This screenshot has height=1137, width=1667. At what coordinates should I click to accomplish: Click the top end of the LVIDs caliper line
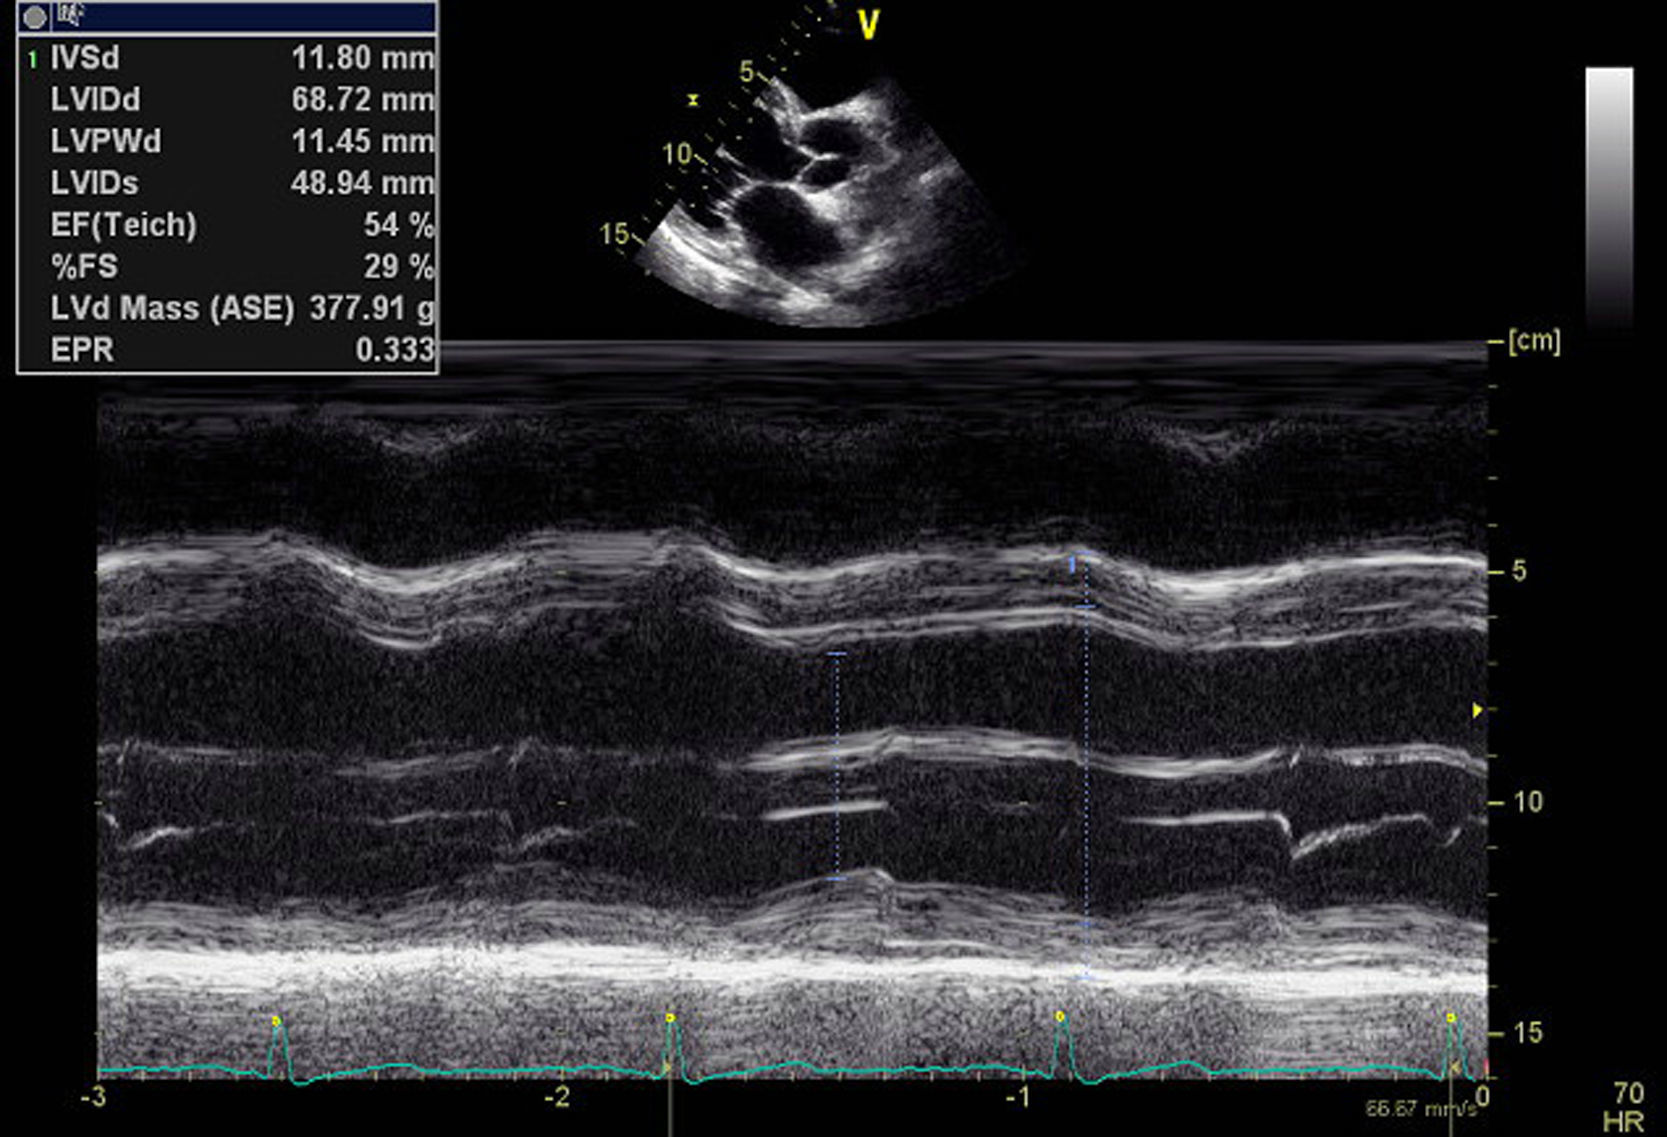pos(836,654)
